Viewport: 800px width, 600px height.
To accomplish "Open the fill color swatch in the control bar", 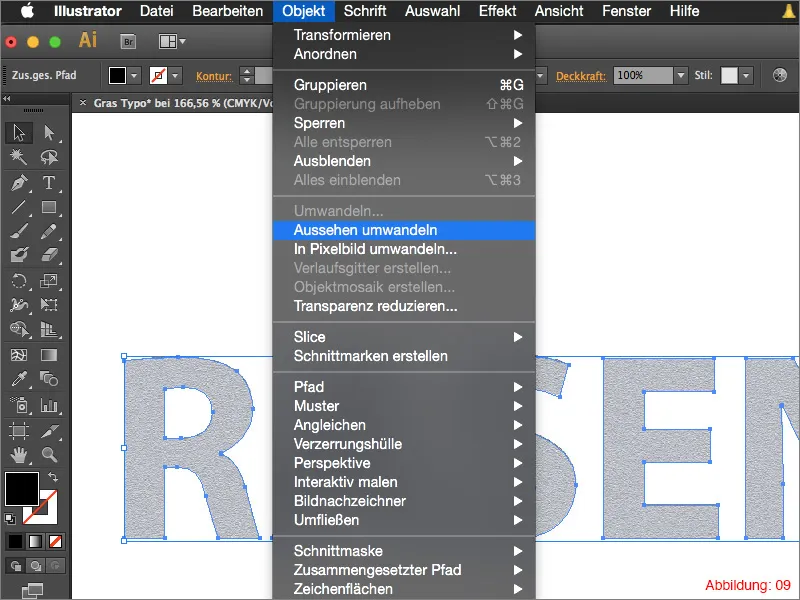I will tap(116, 74).
